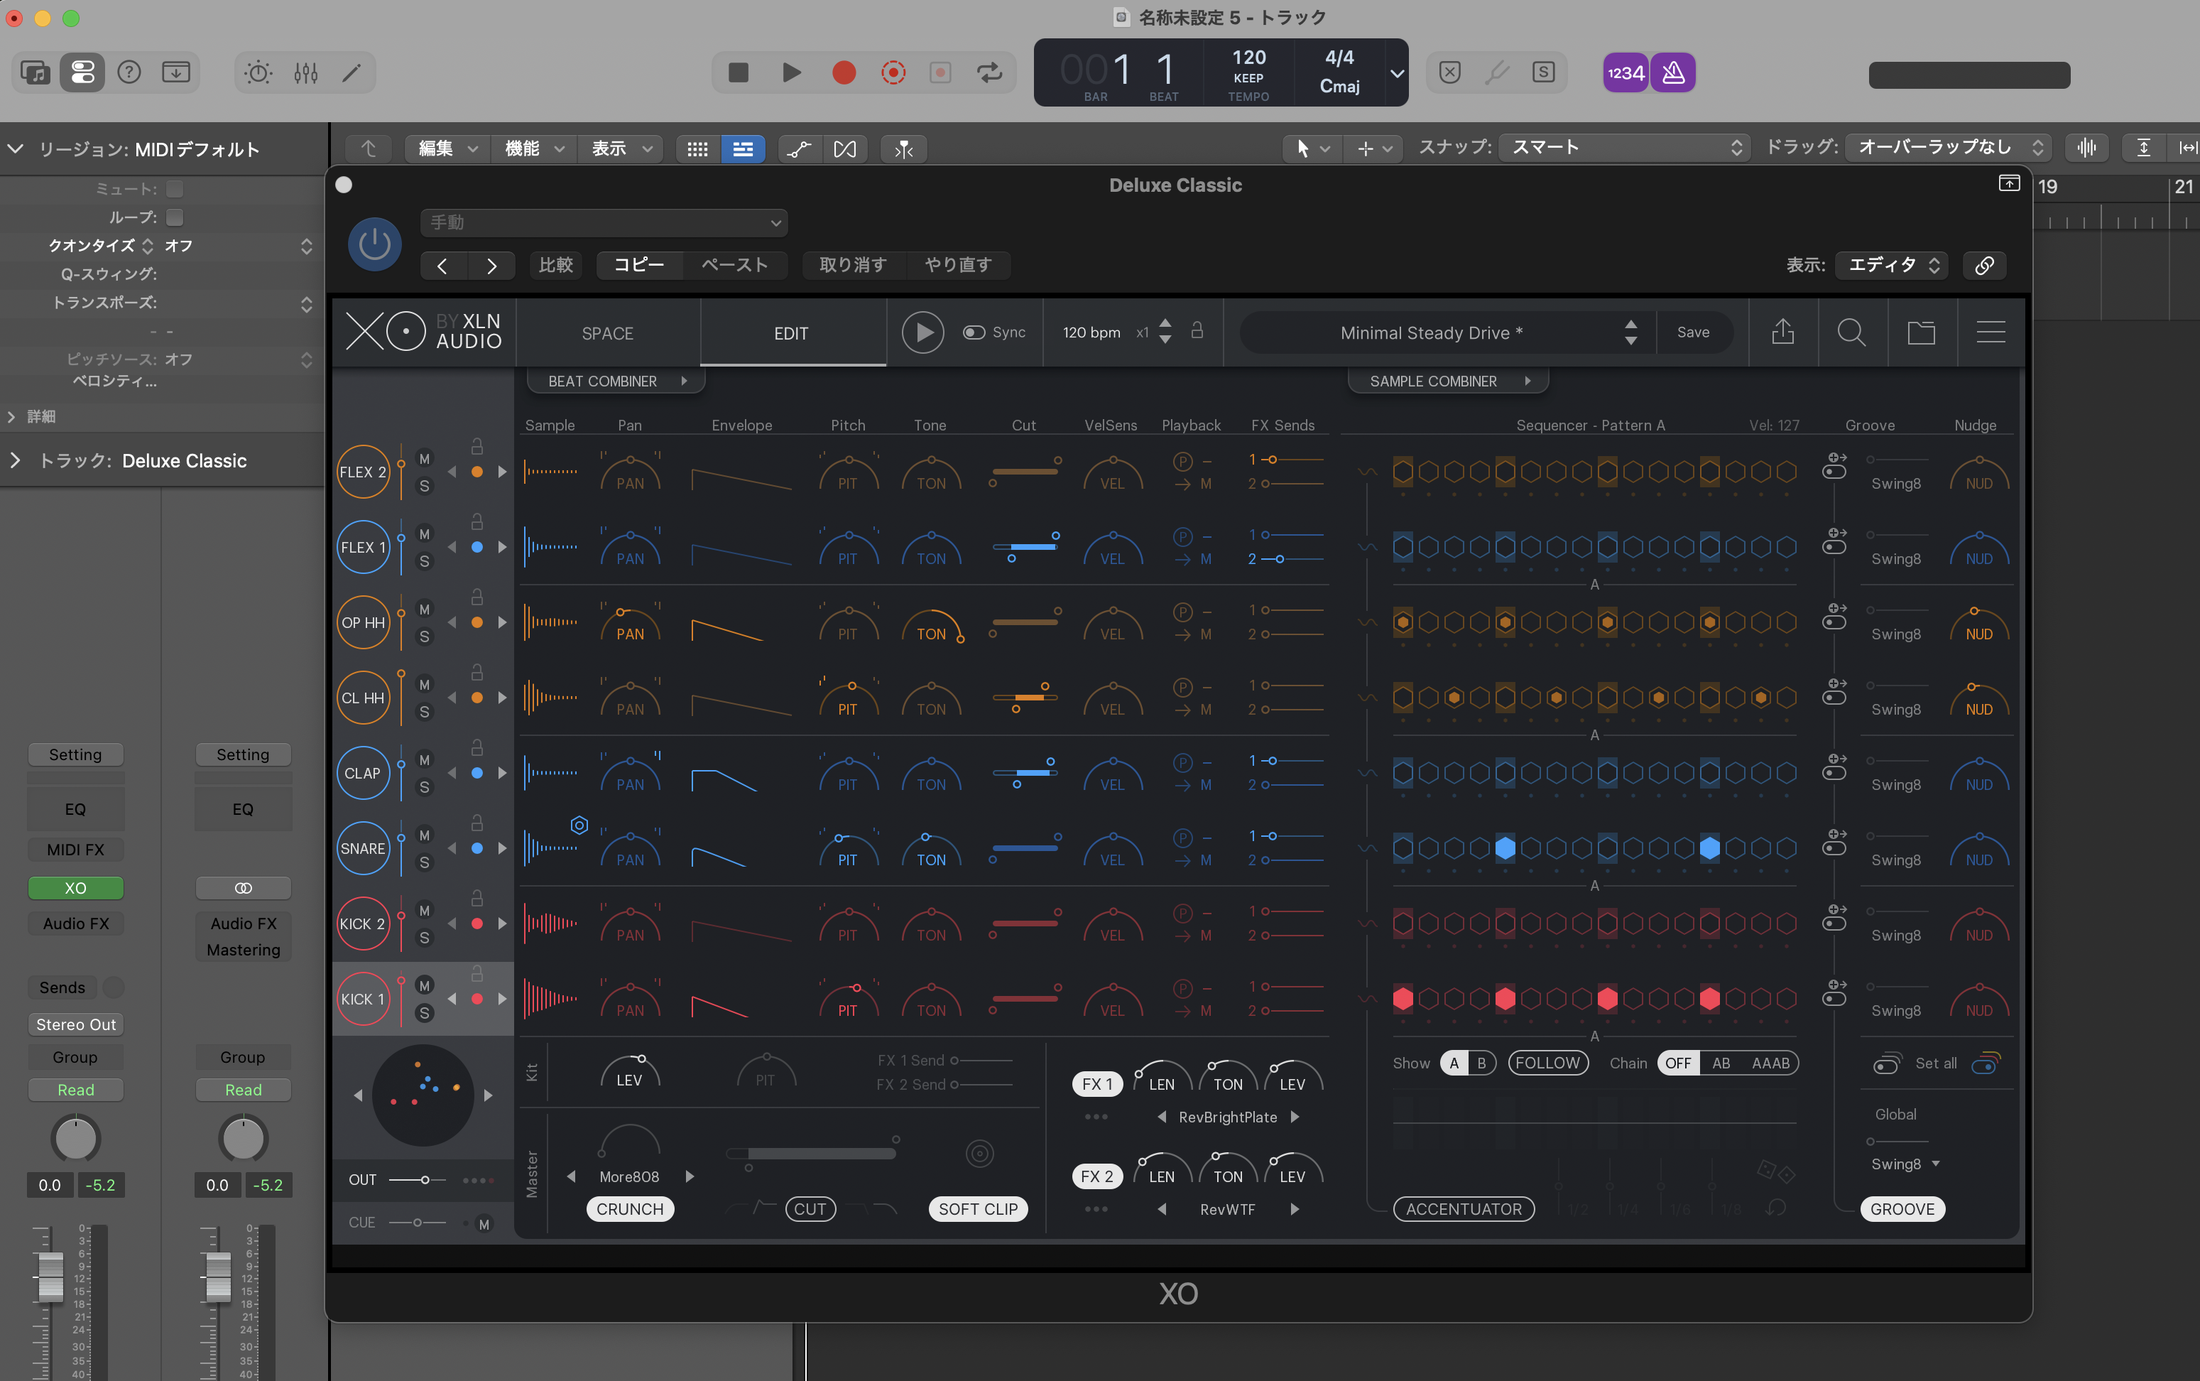Open the 機能 menu
Image resolution: width=2200 pixels, height=1381 pixels.
[x=534, y=149]
